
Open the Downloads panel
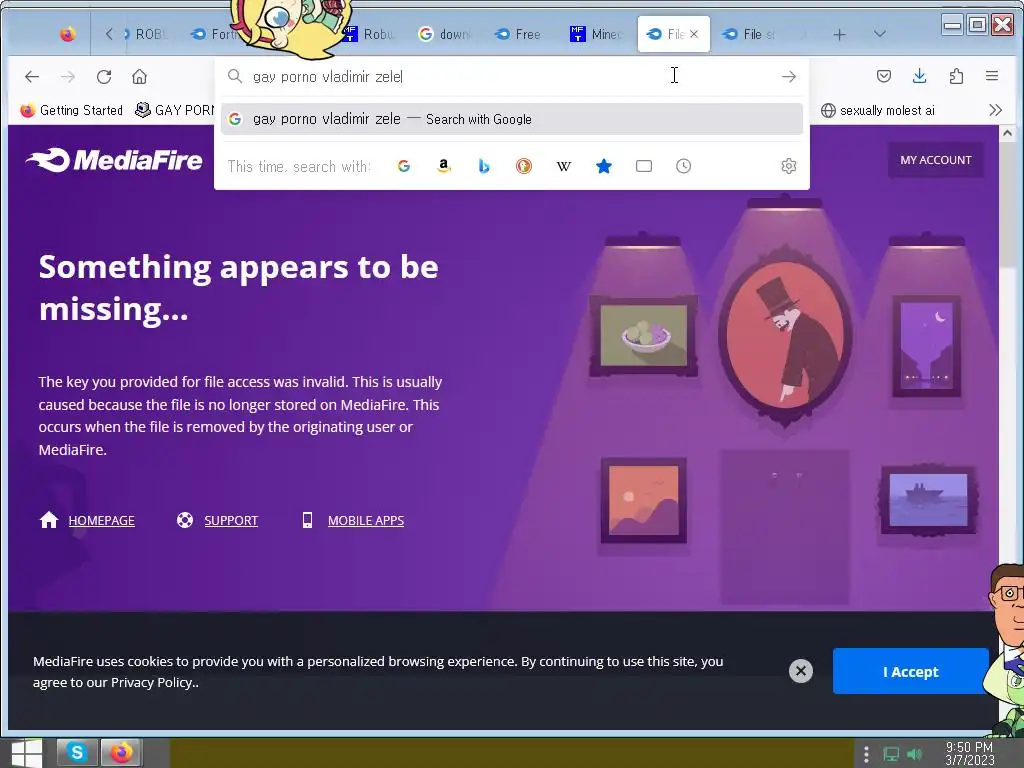920,76
